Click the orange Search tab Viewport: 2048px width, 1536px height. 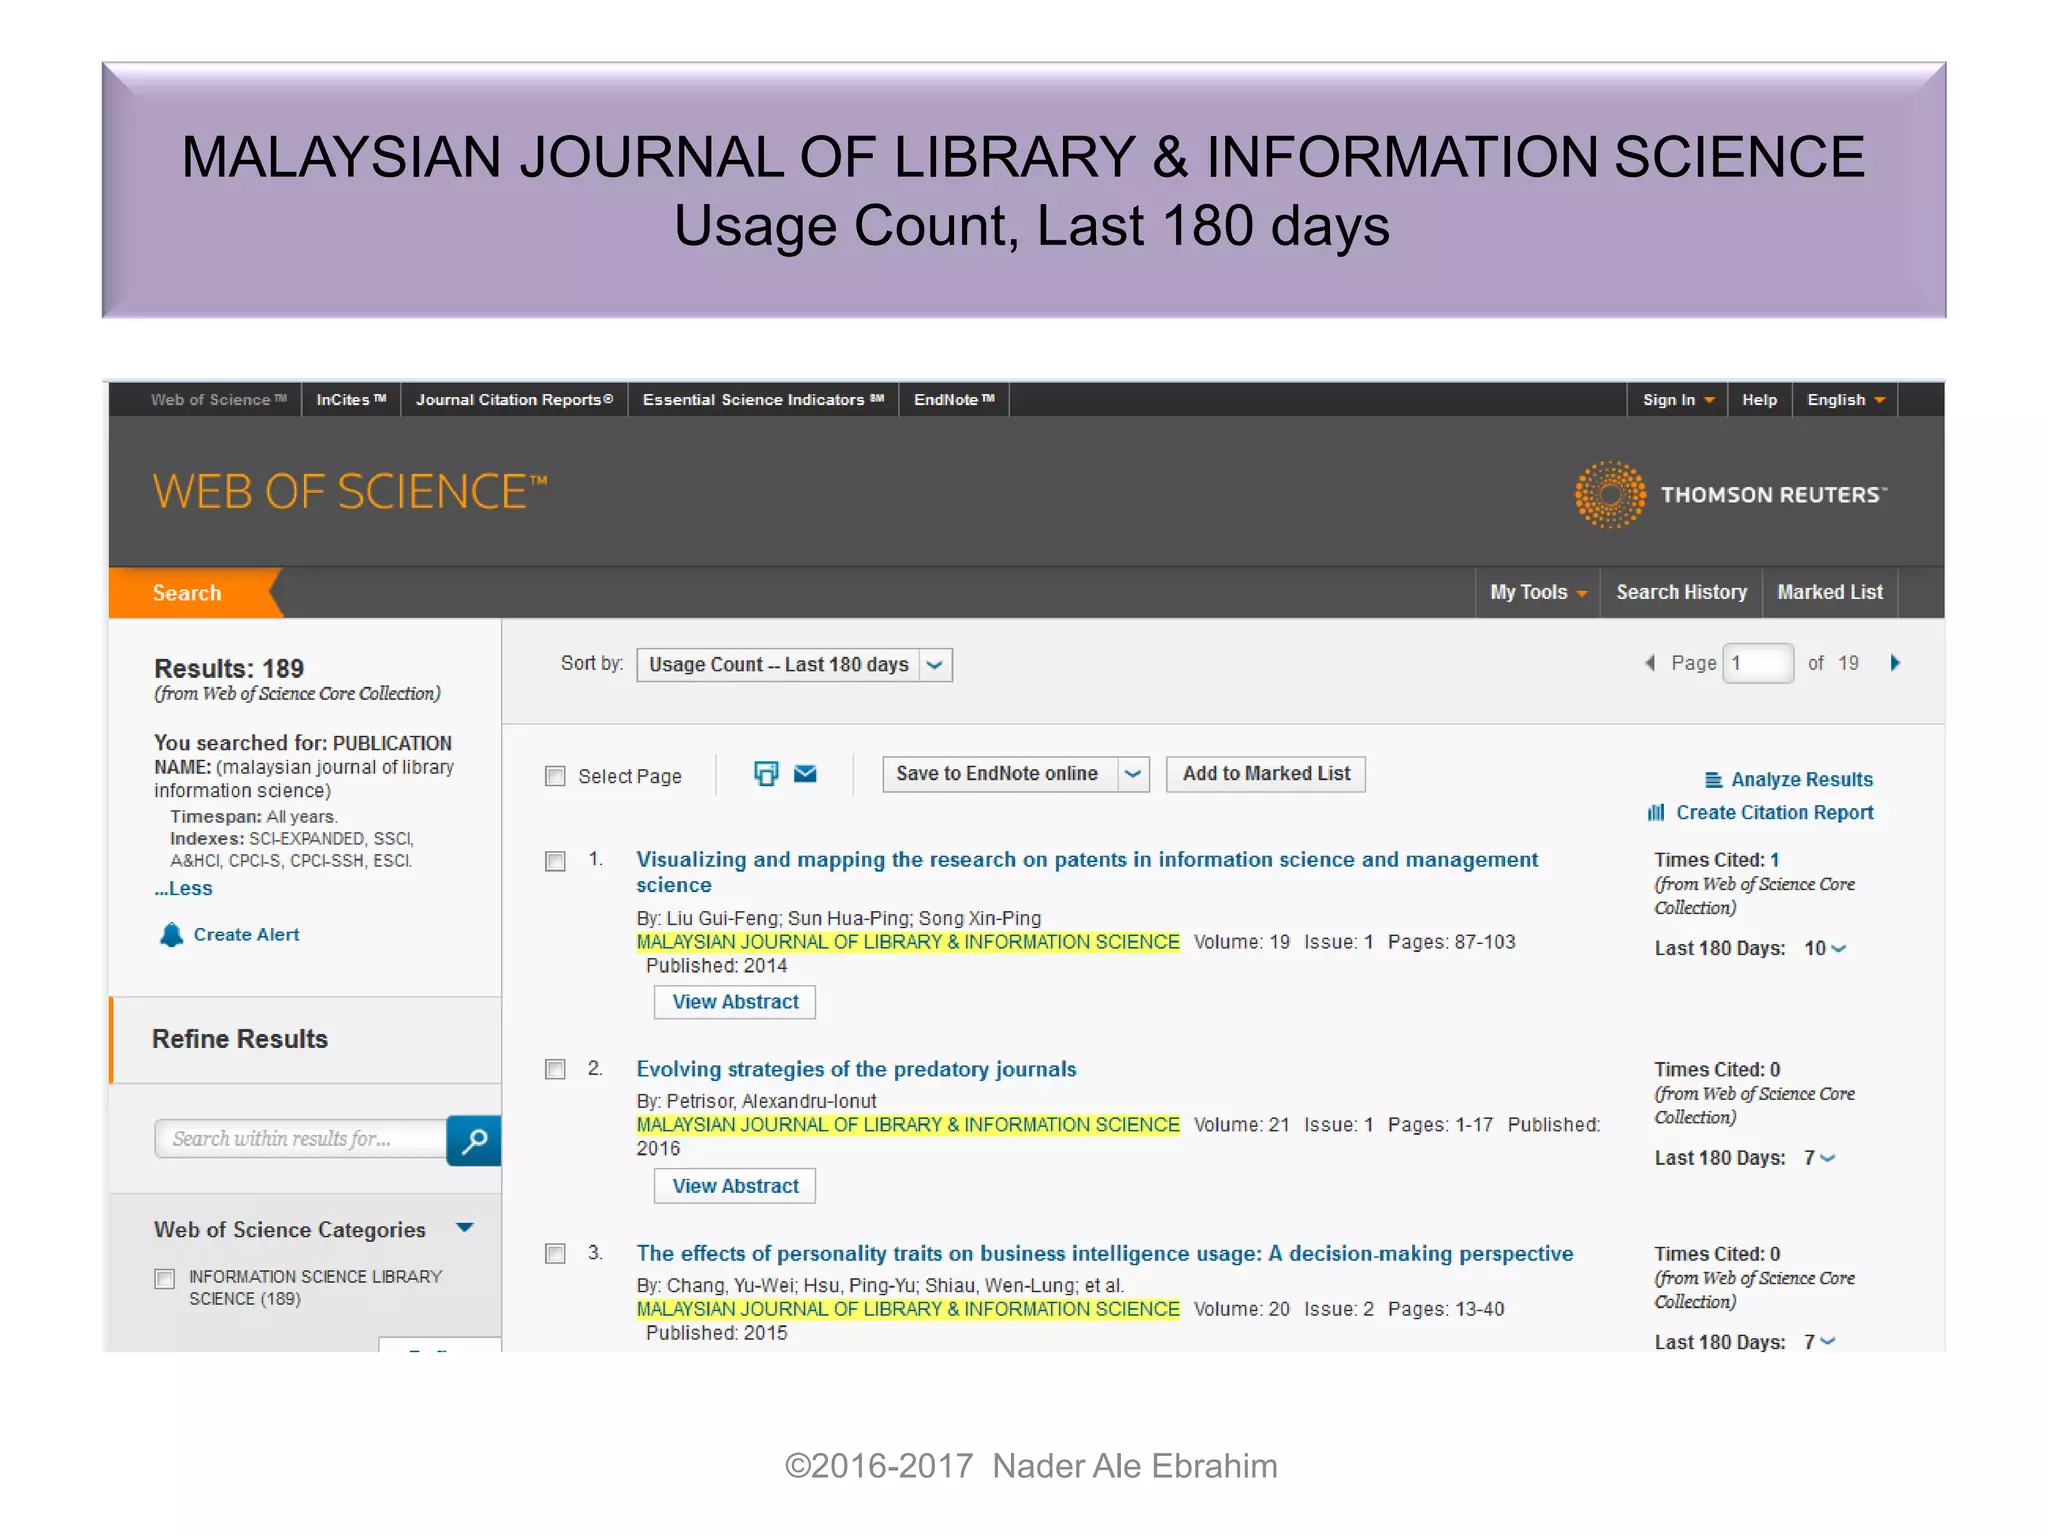coord(190,593)
